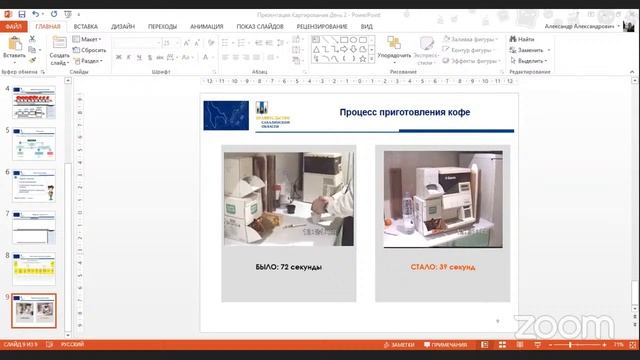Image resolution: width=640 pixels, height=360 pixels.
Task: Switch to the РЕЦЕНЗИРОВАНИЕ tab
Action: 322,27
